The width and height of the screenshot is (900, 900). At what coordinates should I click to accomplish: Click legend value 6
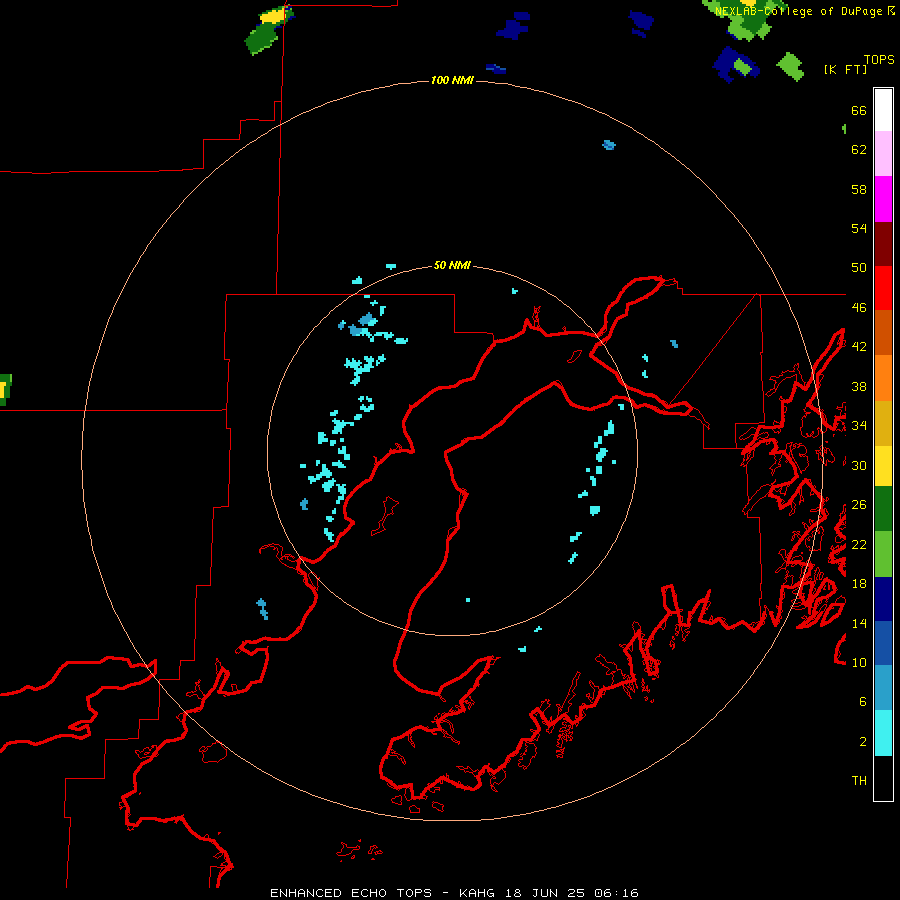863,701
